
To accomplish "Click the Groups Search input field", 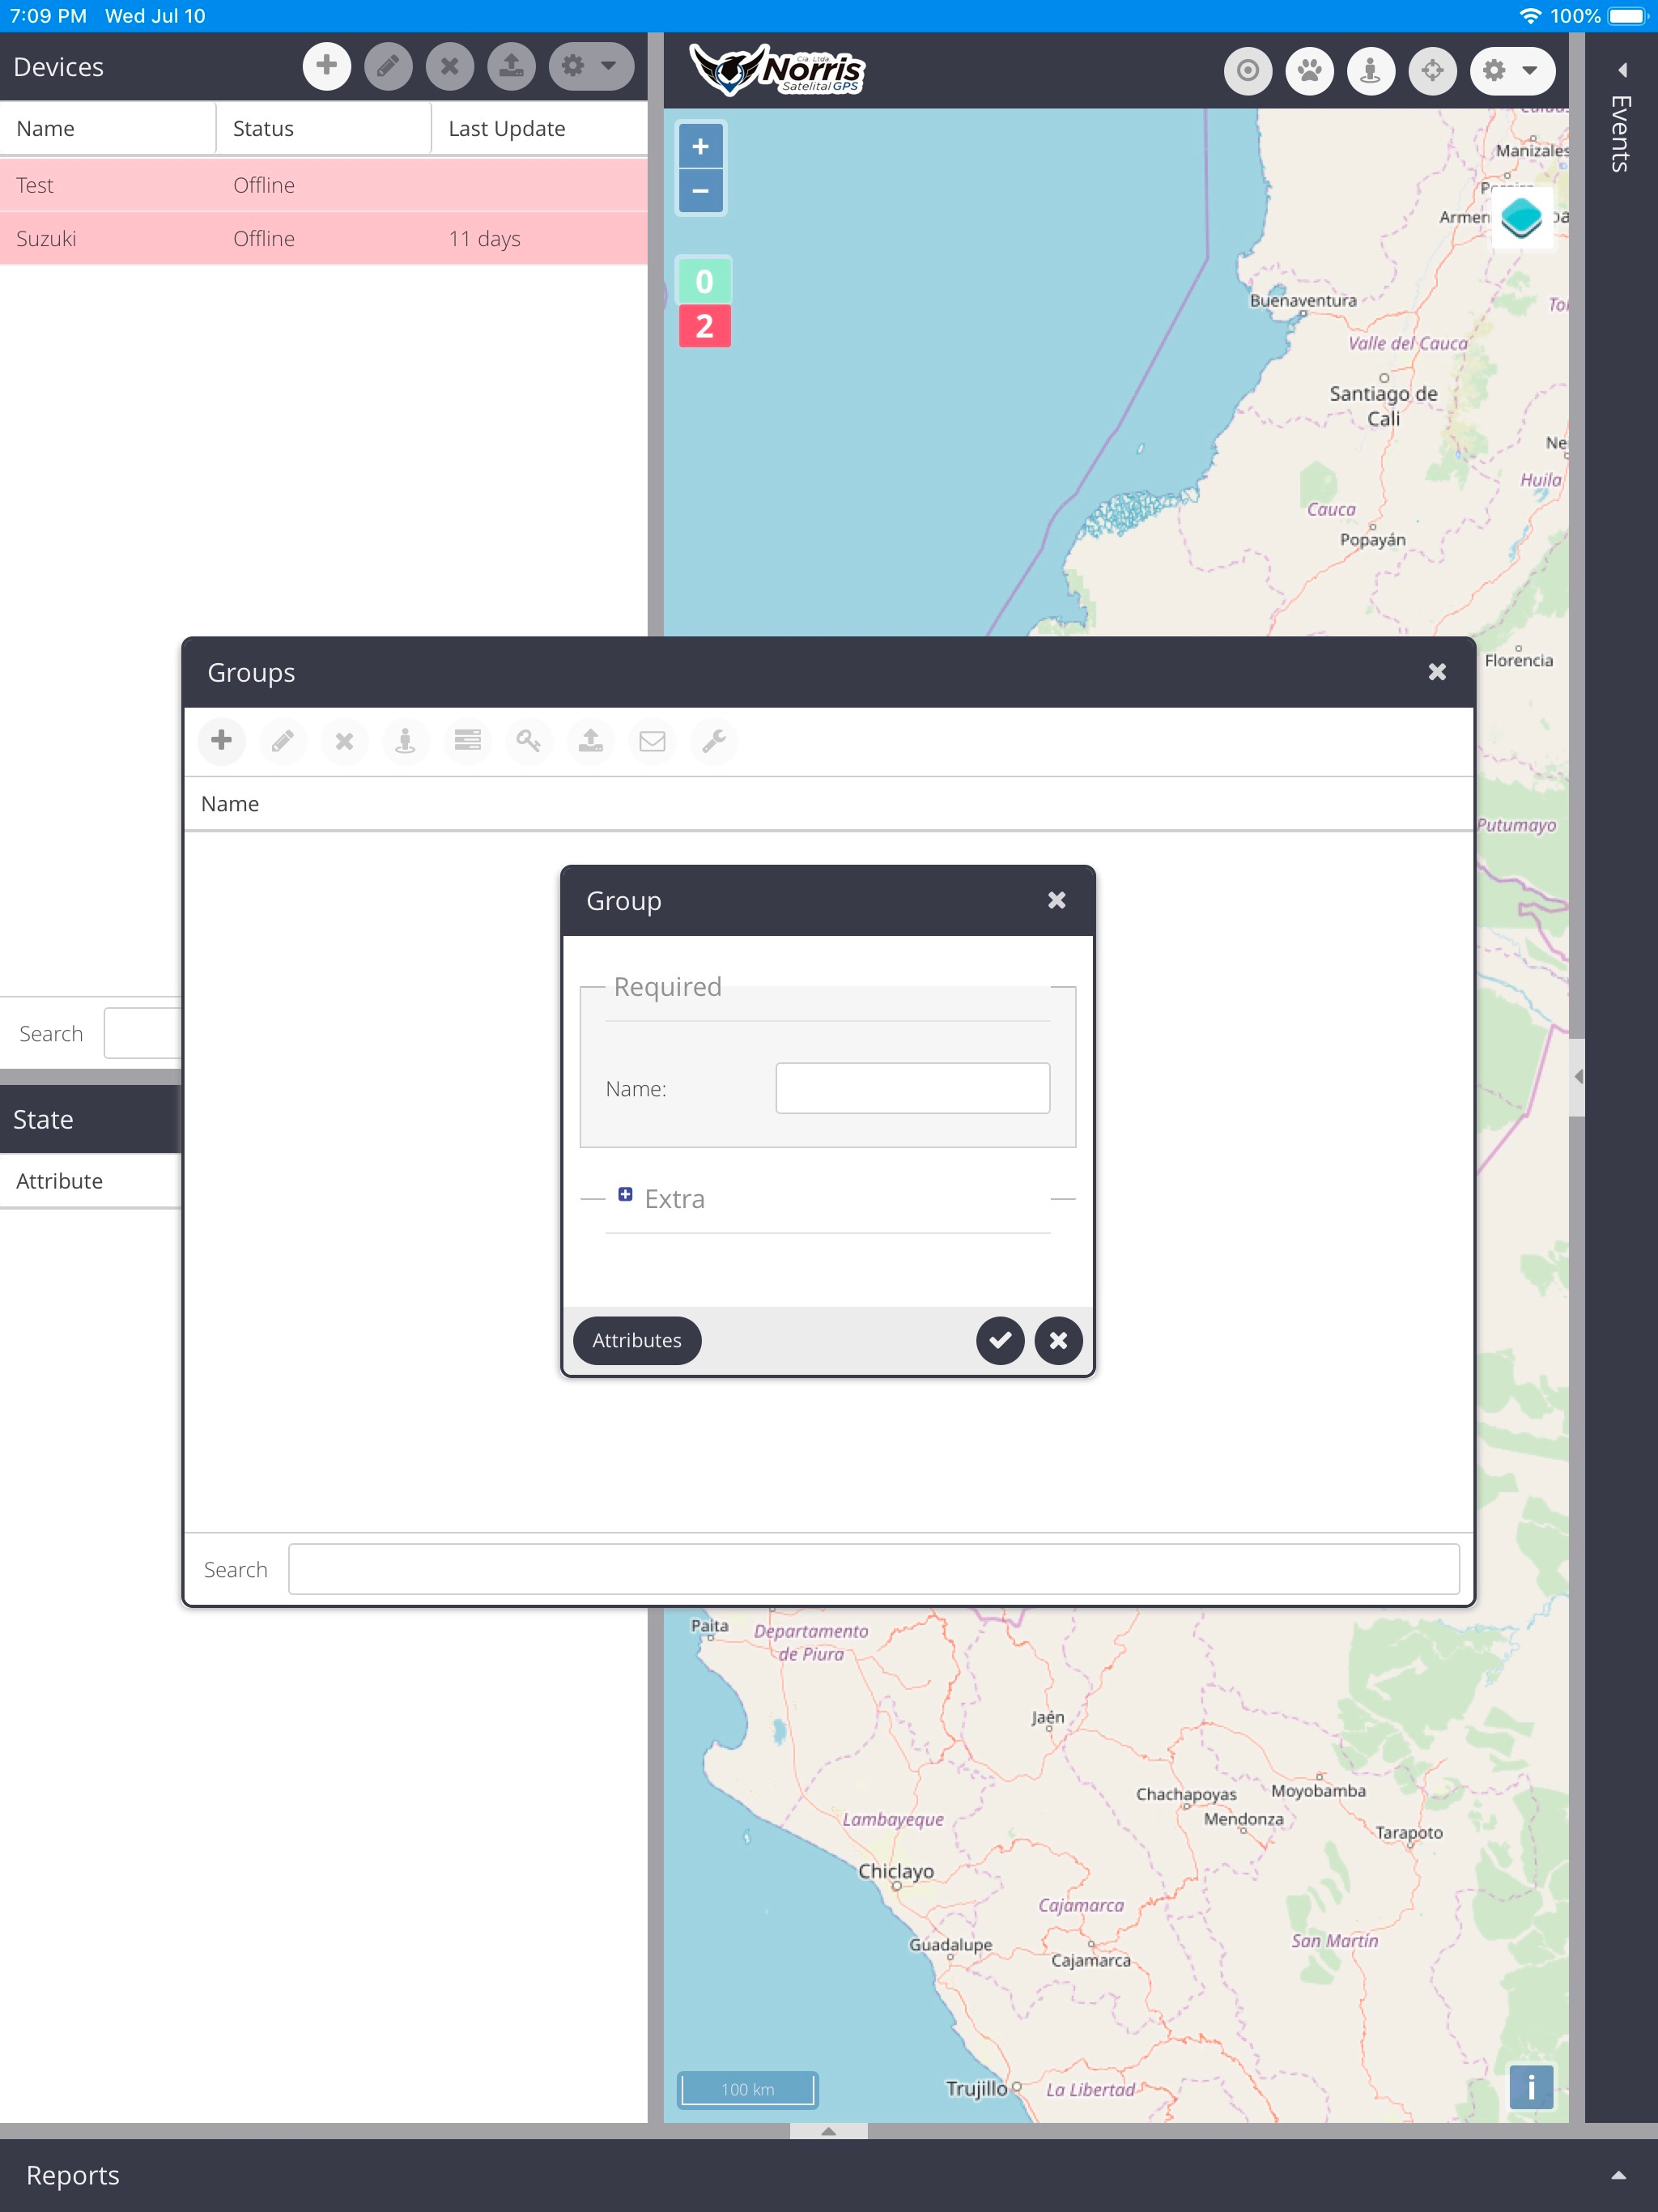I will 873,1569.
